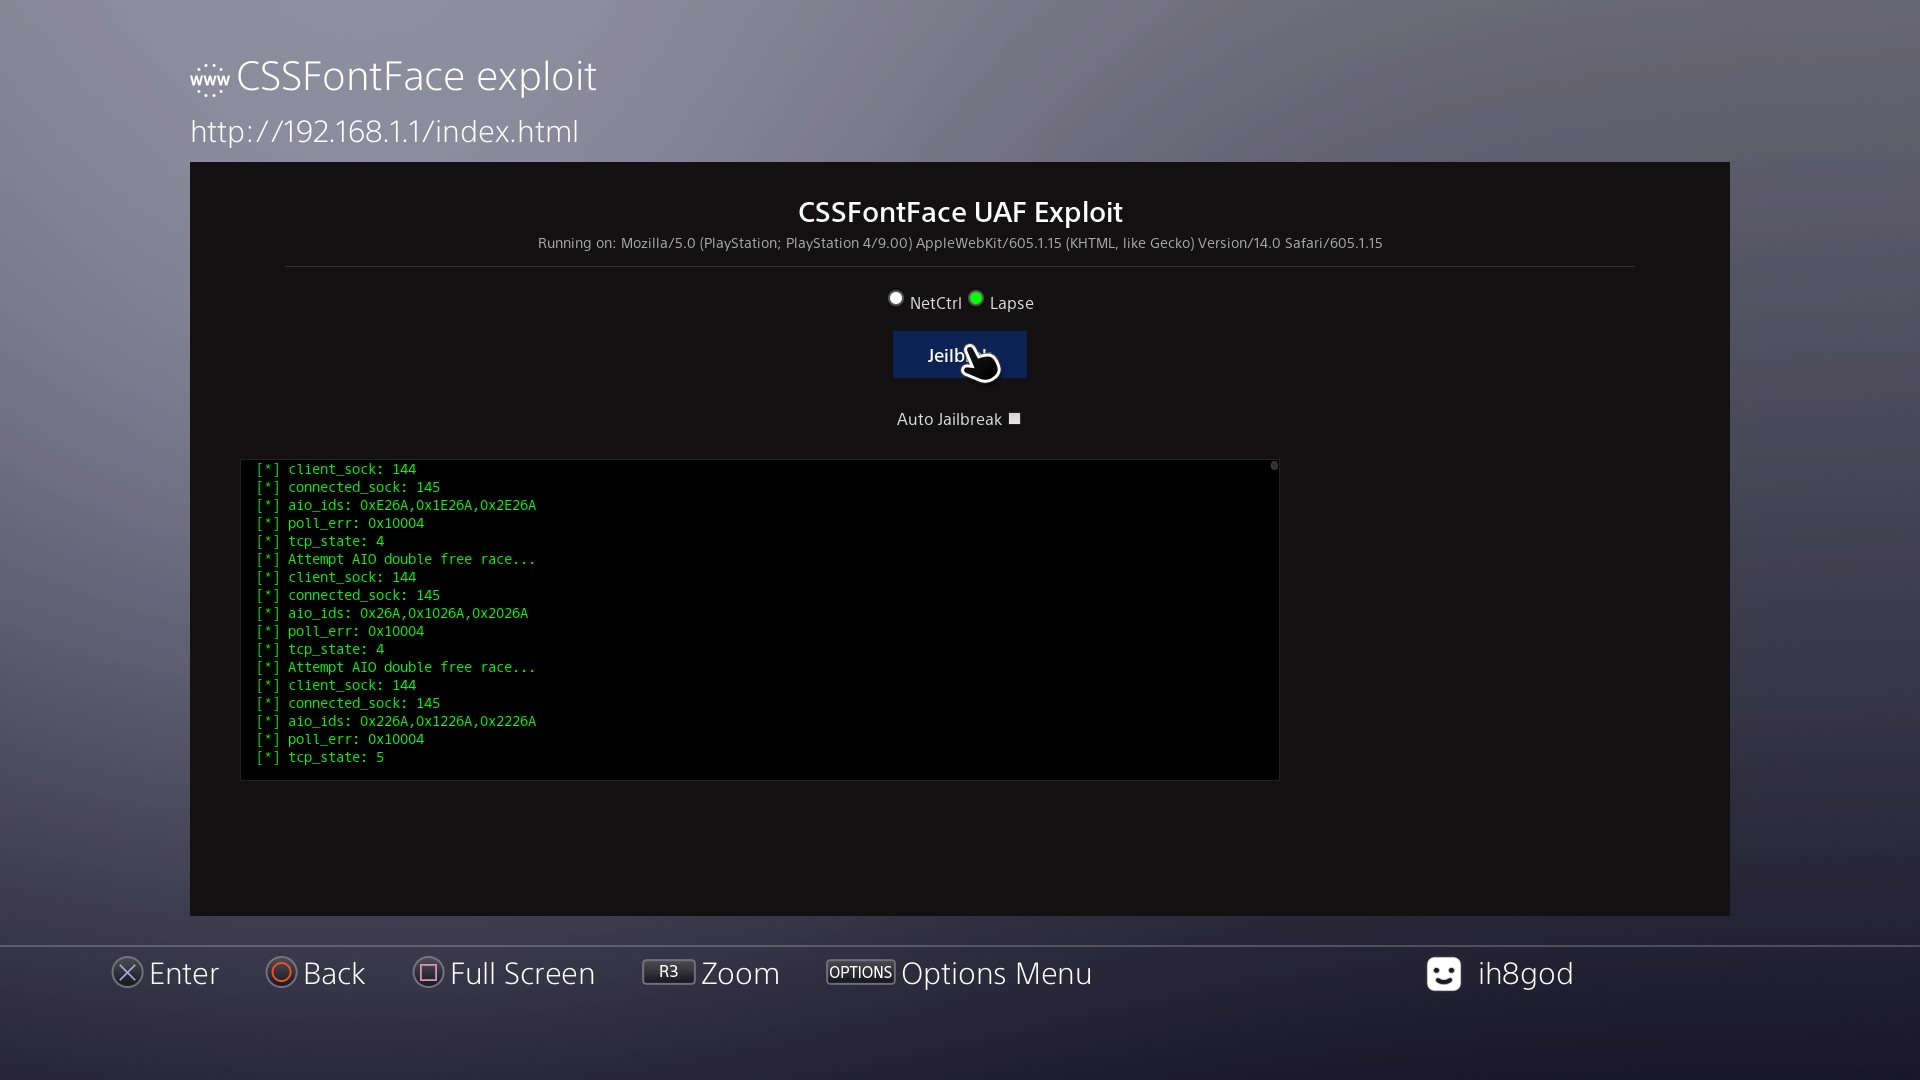Click the NetCtrl label text
Image resolution: width=1920 pixels, height=1080 pixels.
tap(936, 303)
